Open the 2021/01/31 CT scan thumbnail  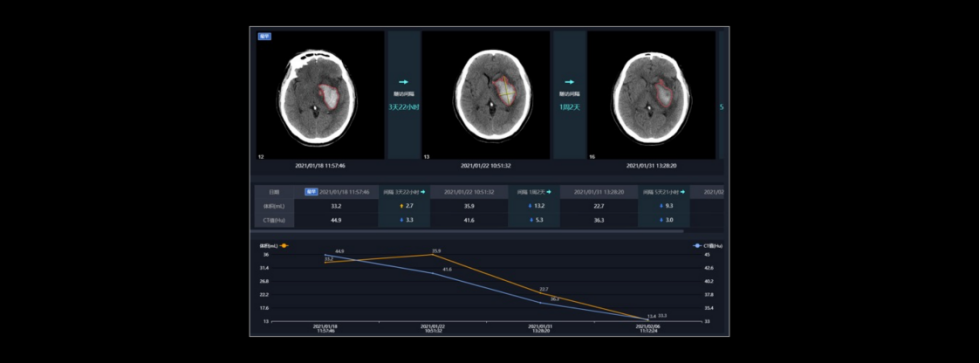point(651,95)
